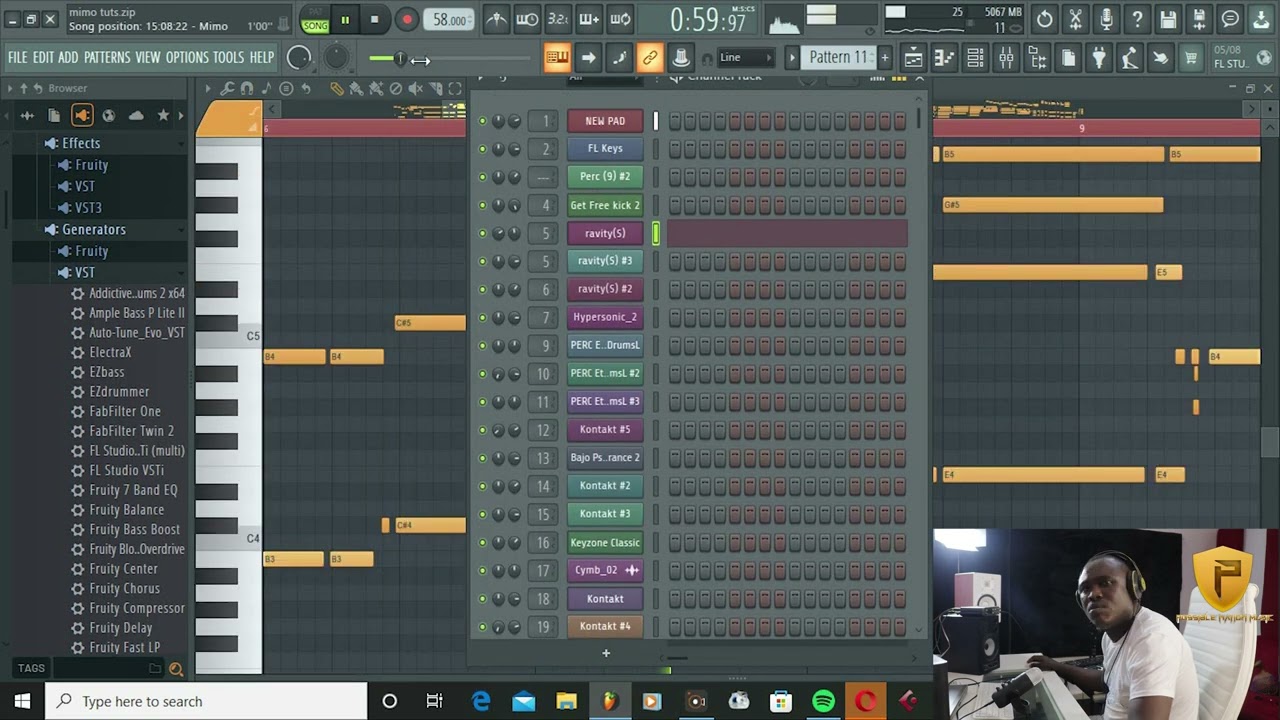The image size is (1280, 720).
Task: Open the piano roll menu arrow
Action: [x=208, y=89]
